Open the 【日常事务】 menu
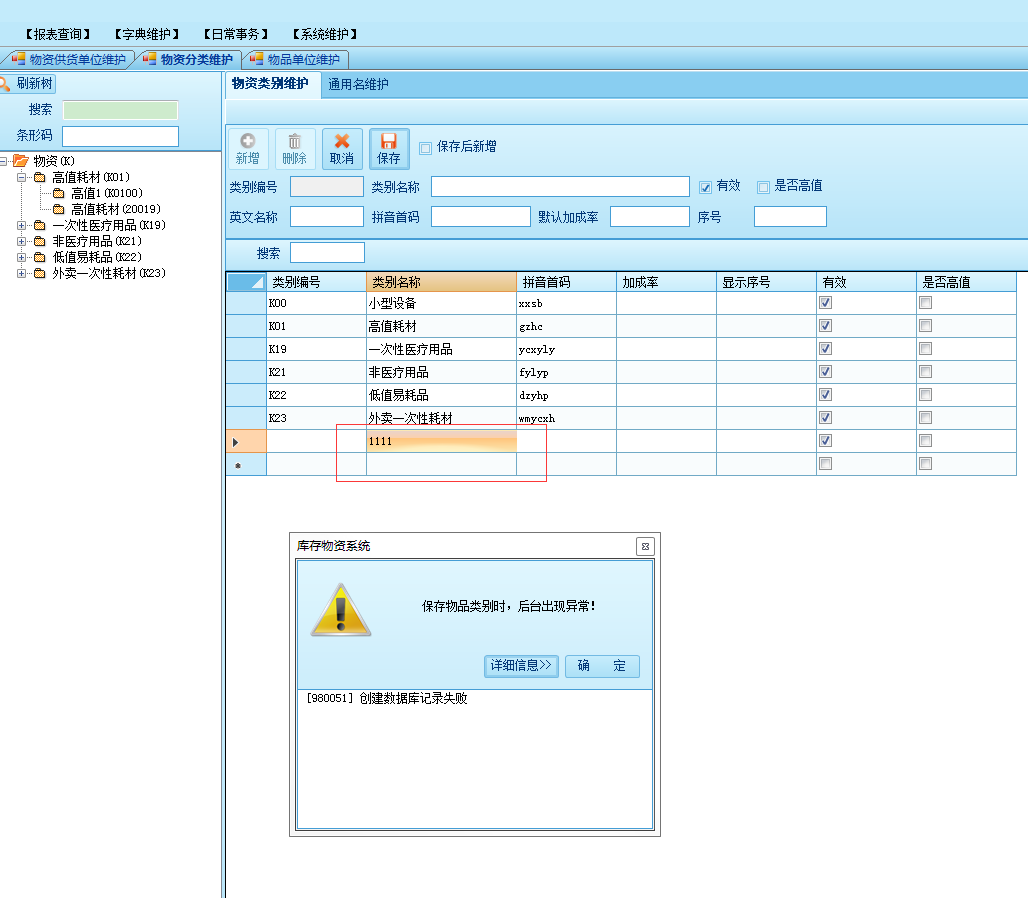 click(236, 34)
